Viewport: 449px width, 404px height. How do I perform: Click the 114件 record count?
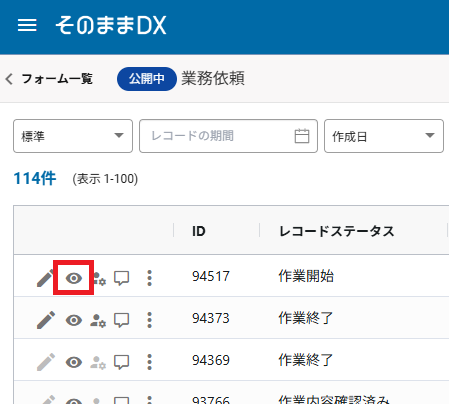coord(35,178)
